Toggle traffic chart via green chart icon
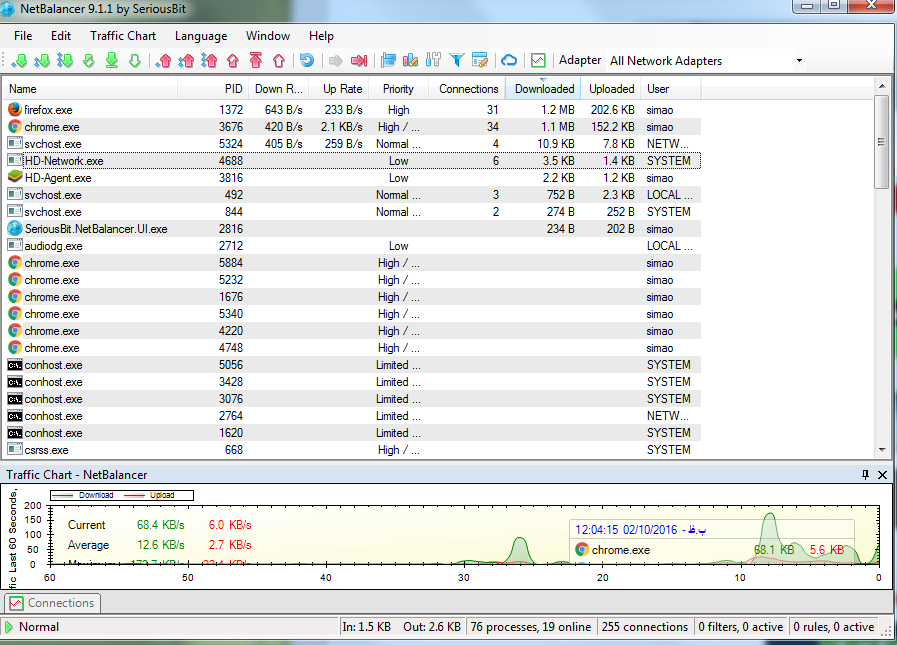The height and width of the screenshot is (645, 897). tap(538, 60)
